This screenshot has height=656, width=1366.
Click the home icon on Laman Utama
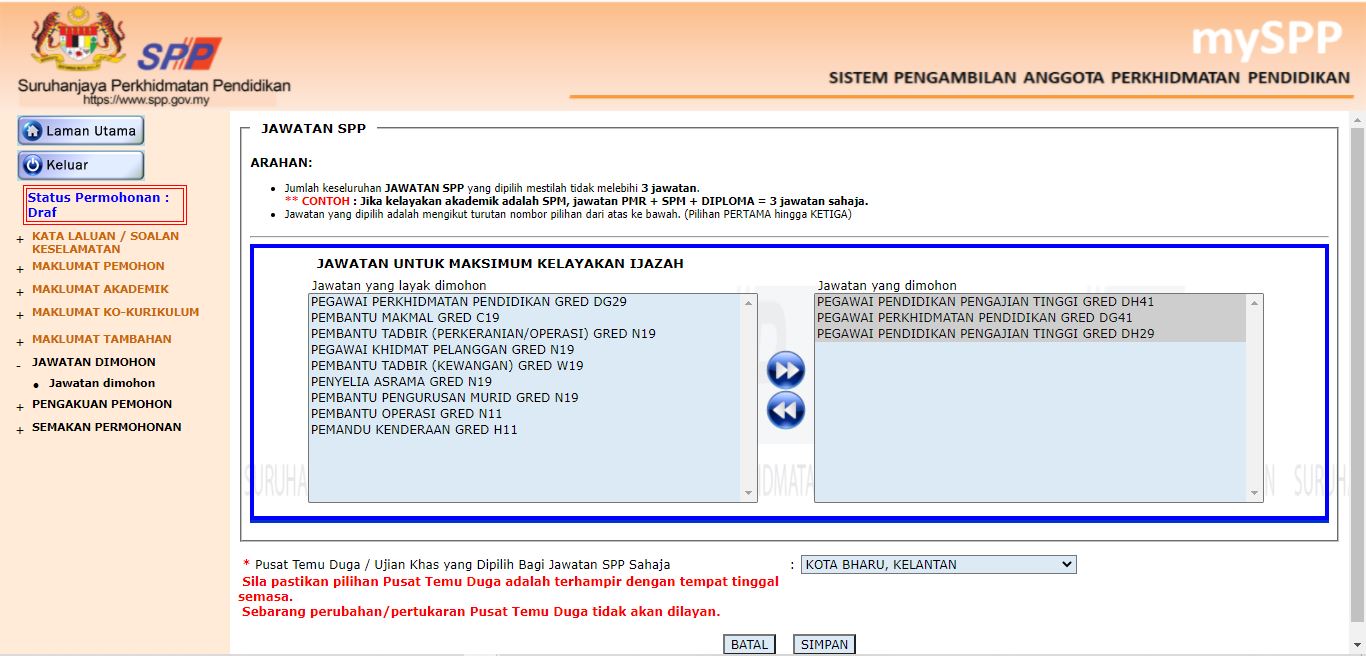33,131
